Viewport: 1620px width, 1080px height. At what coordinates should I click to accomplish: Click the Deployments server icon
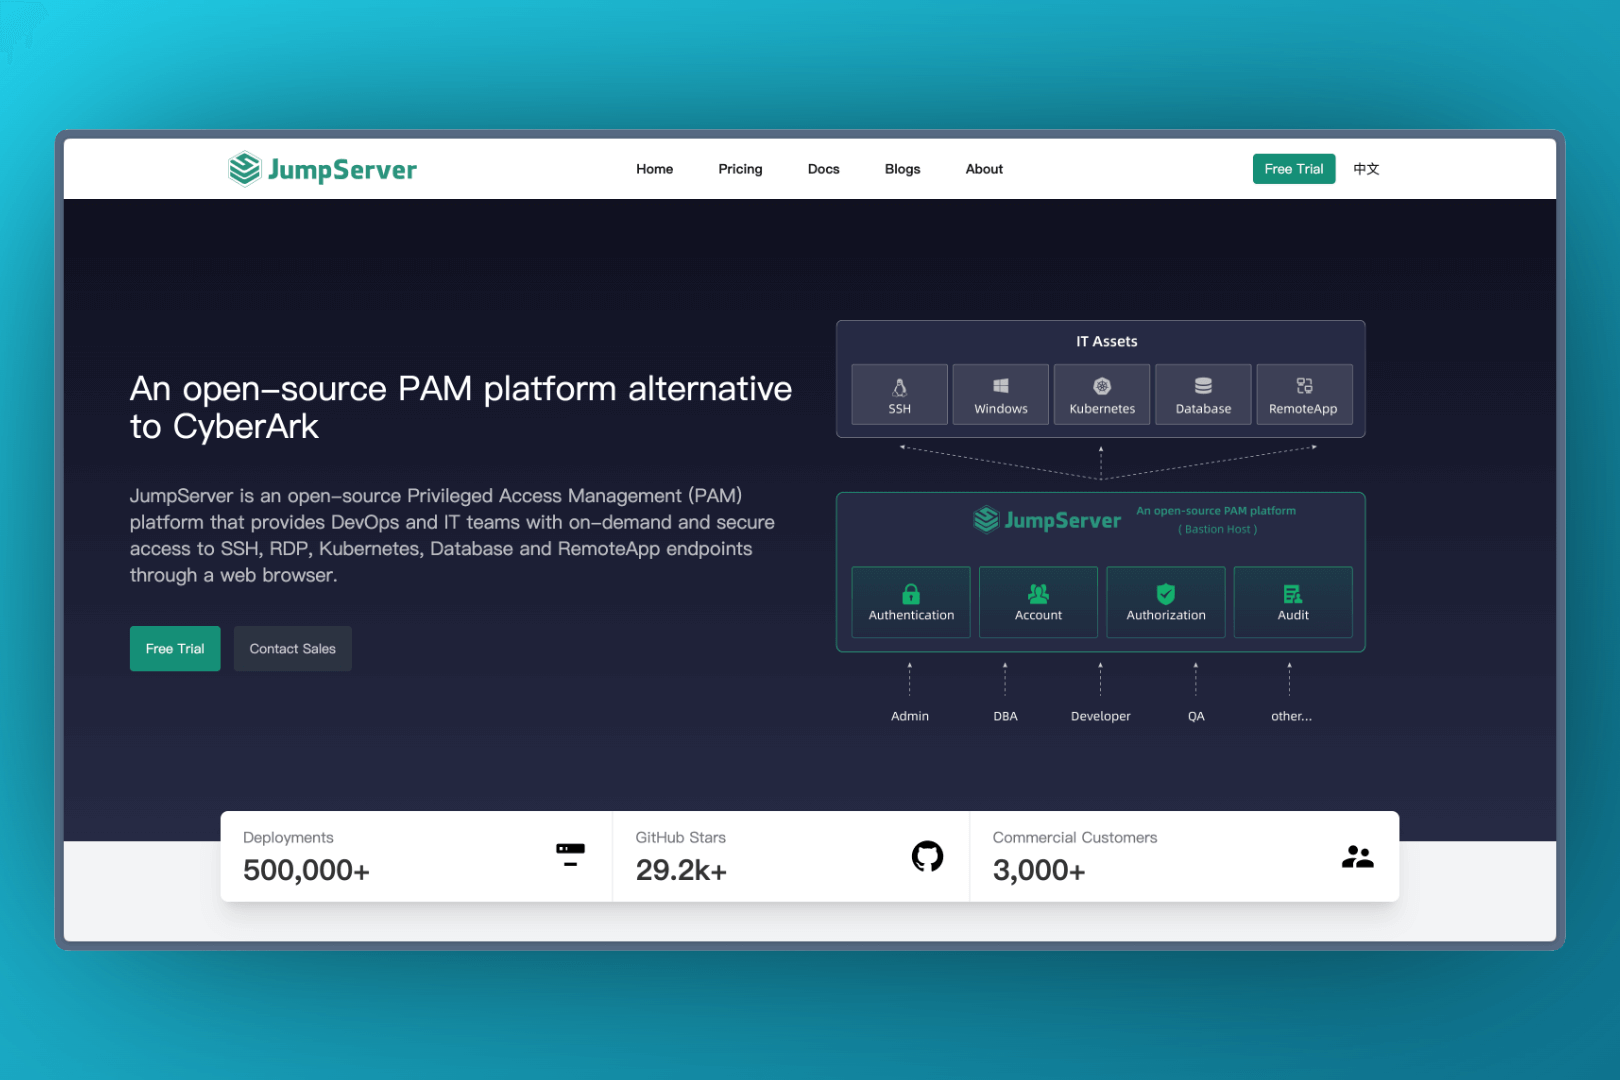coord(570,854)
